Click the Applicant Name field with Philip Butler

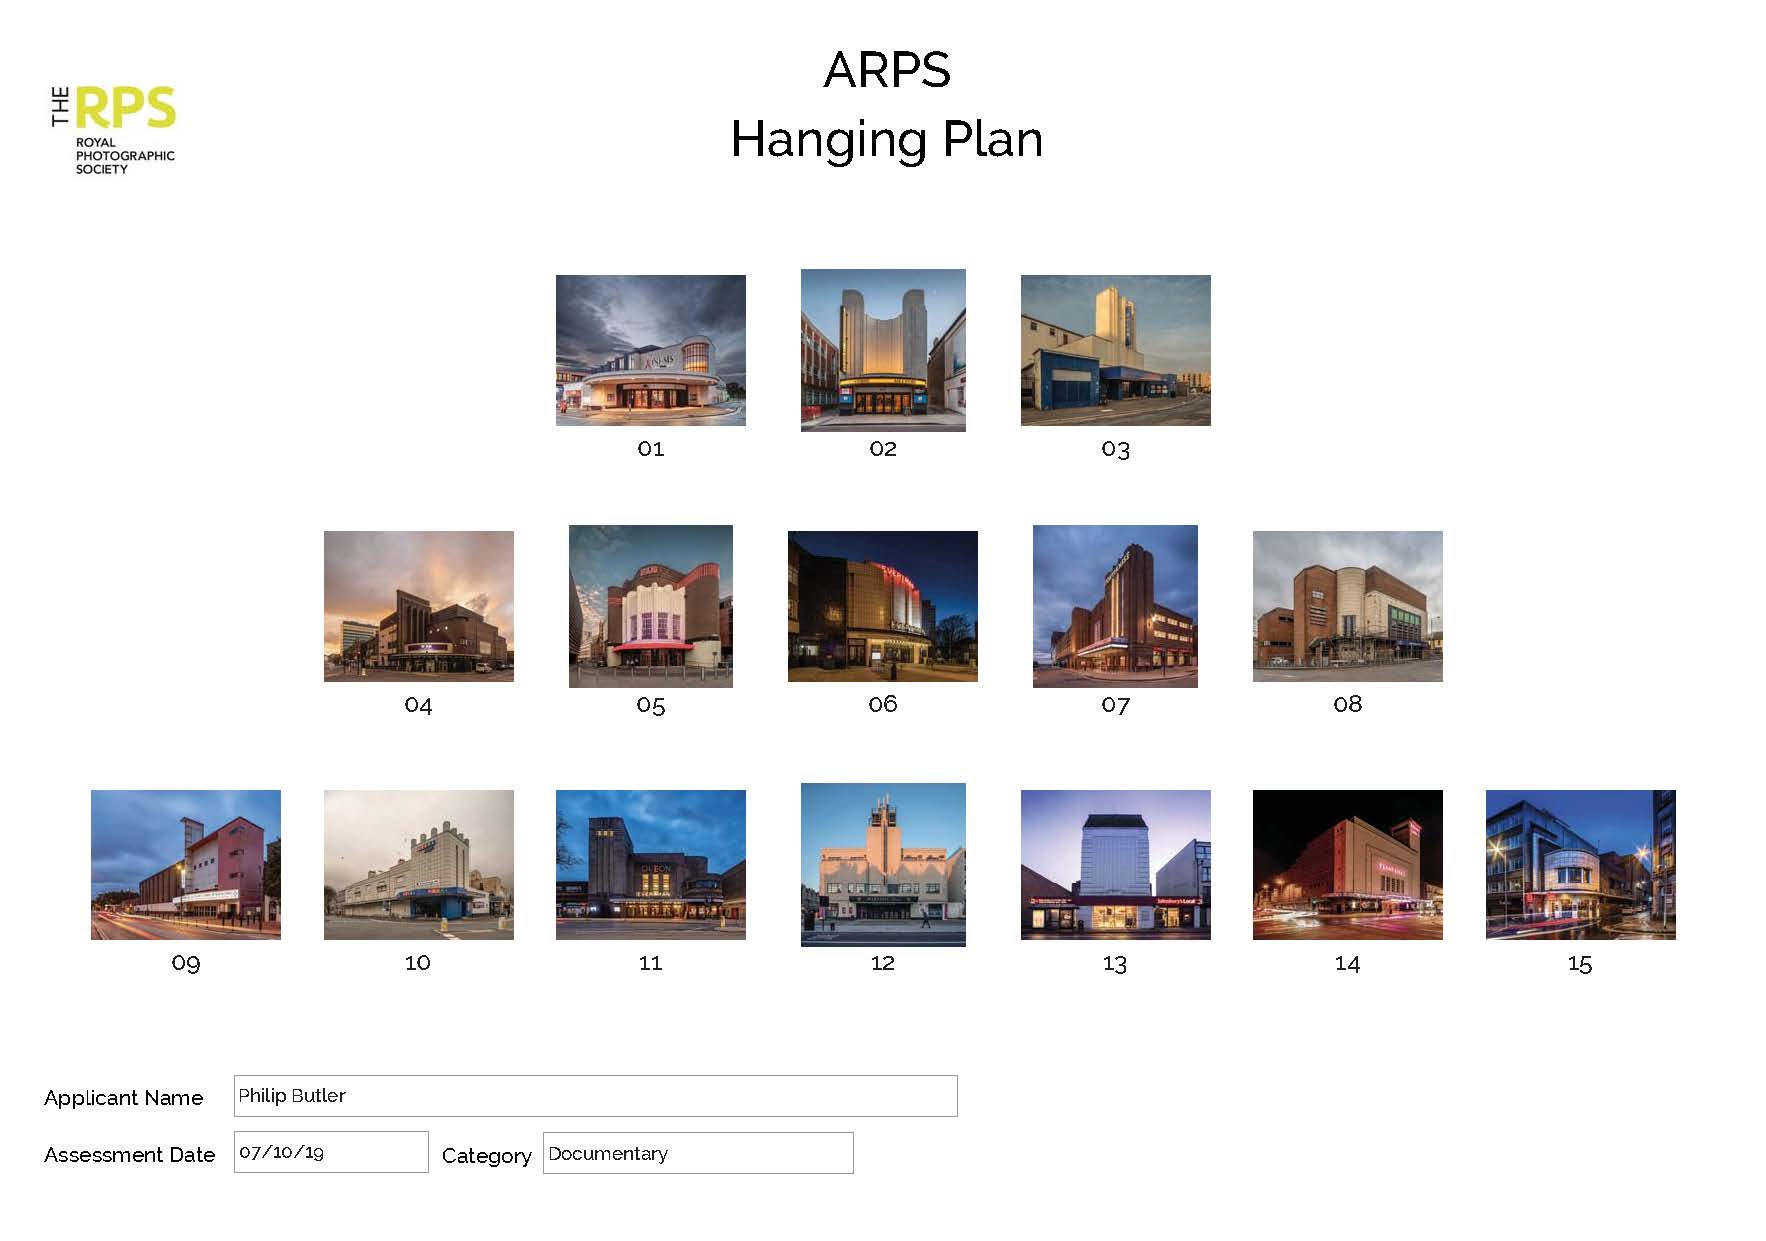pos(595,1096)
